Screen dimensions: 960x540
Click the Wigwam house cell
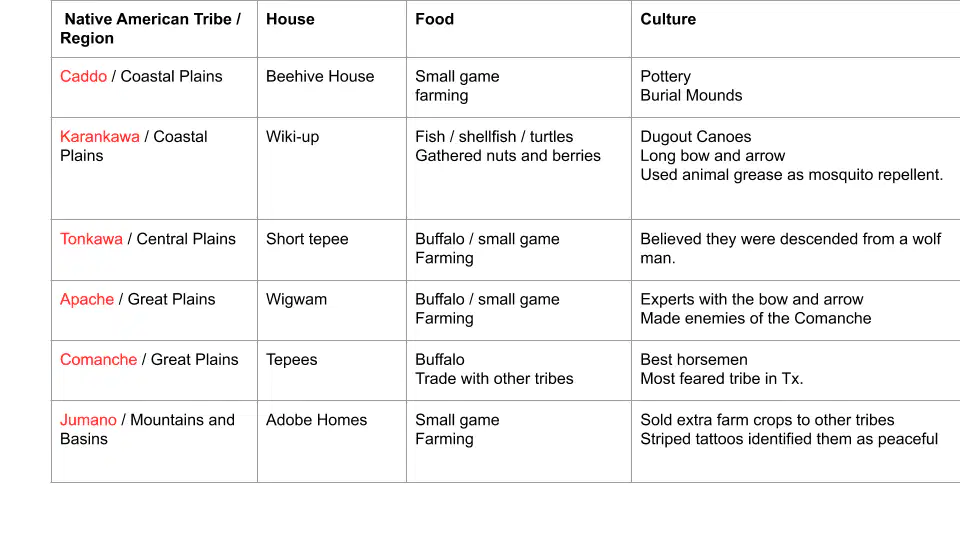tap(332, 310)
